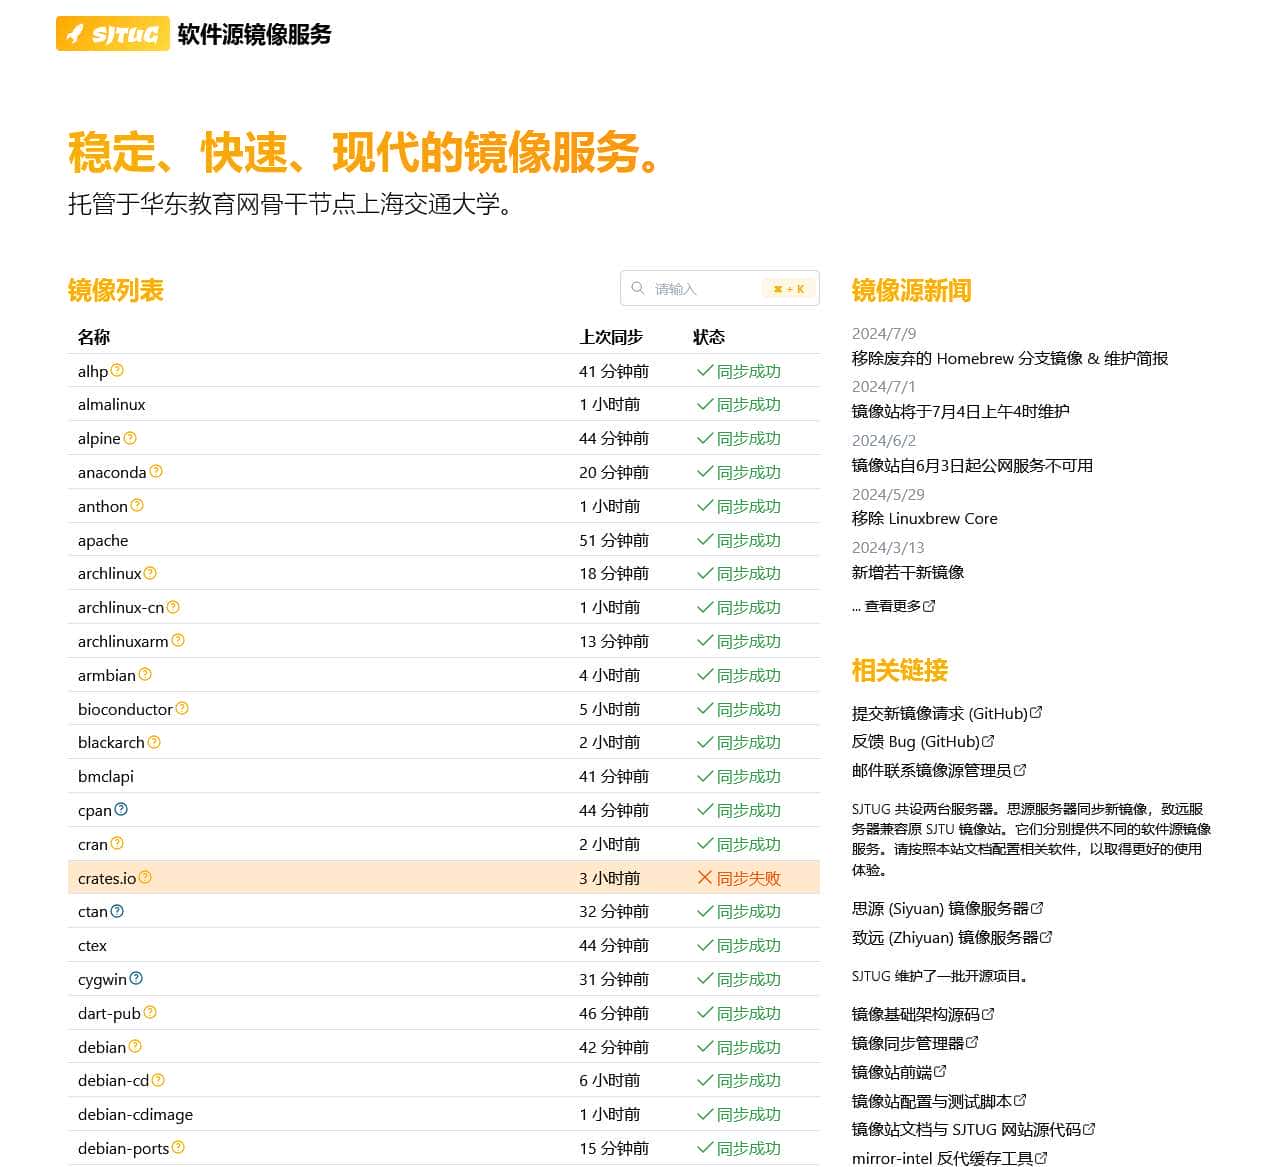Open blue help icon beside cpan
This screenshot has width=1280, height=1167.
[121, 809]
